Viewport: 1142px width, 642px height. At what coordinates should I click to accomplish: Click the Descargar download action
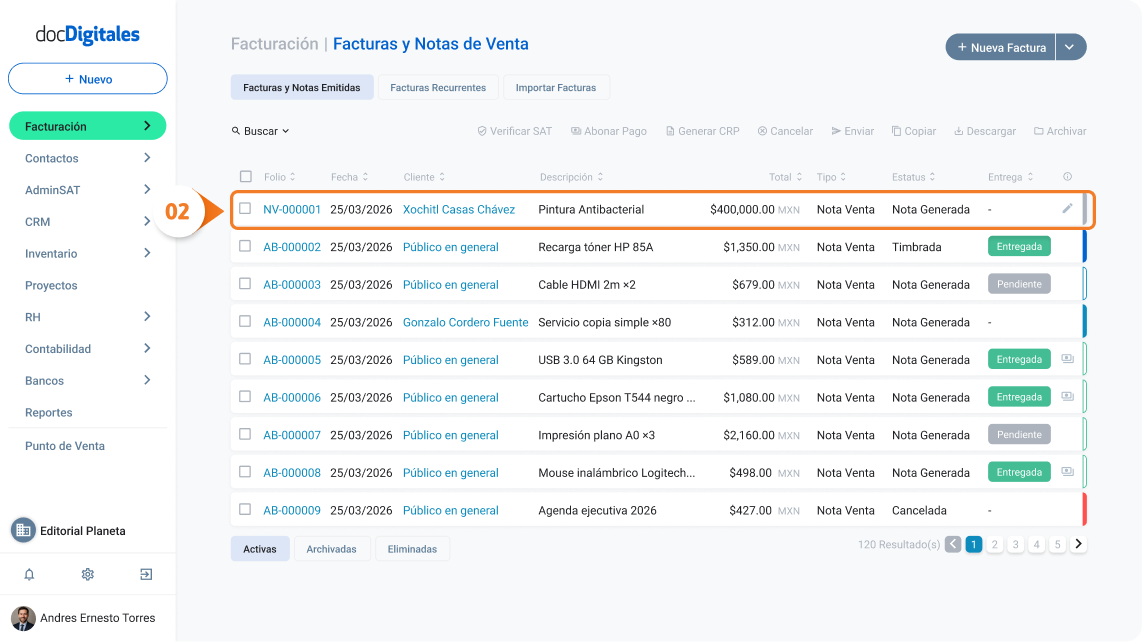pos(985,131)
